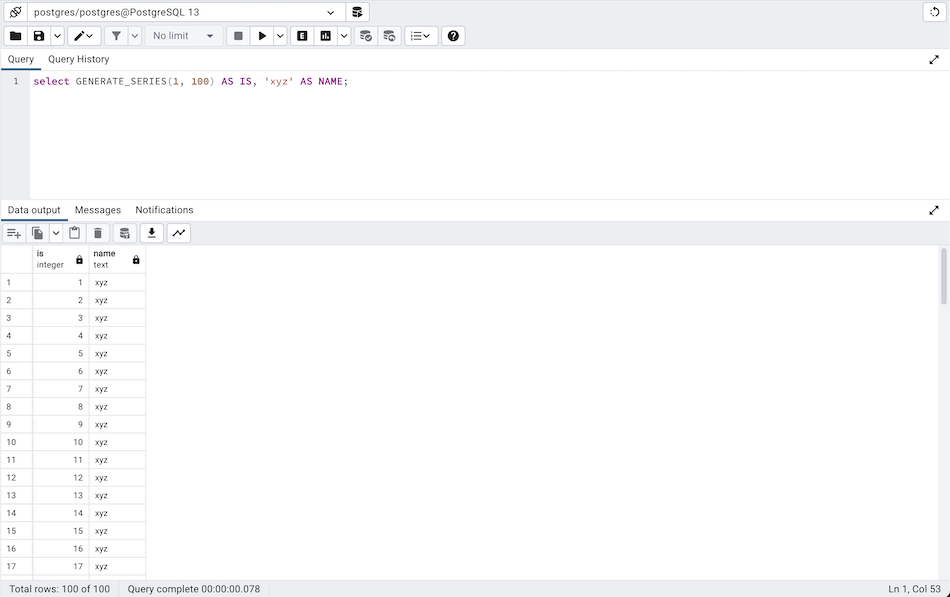This screenshot has width=950, height=597.
Task: Cancel the running query with stop icon
Action: click(x=237, y=35)
